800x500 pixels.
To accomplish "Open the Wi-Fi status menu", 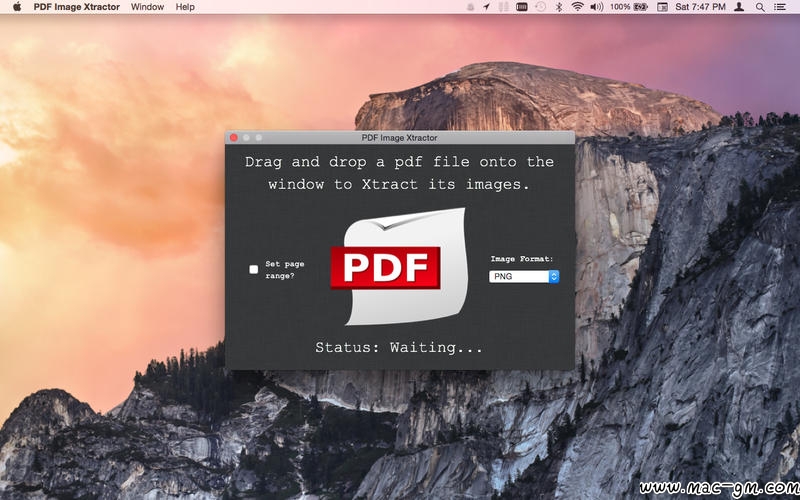I will tap(577, 7).
